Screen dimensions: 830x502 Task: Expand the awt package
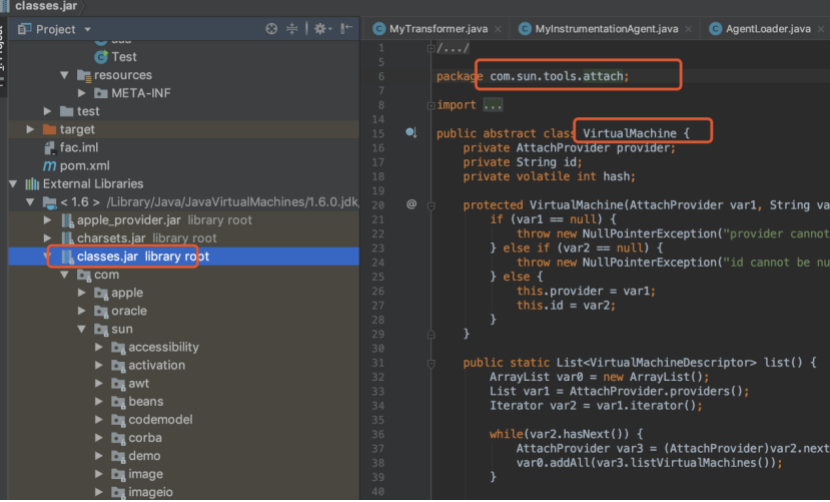[98, 383]
